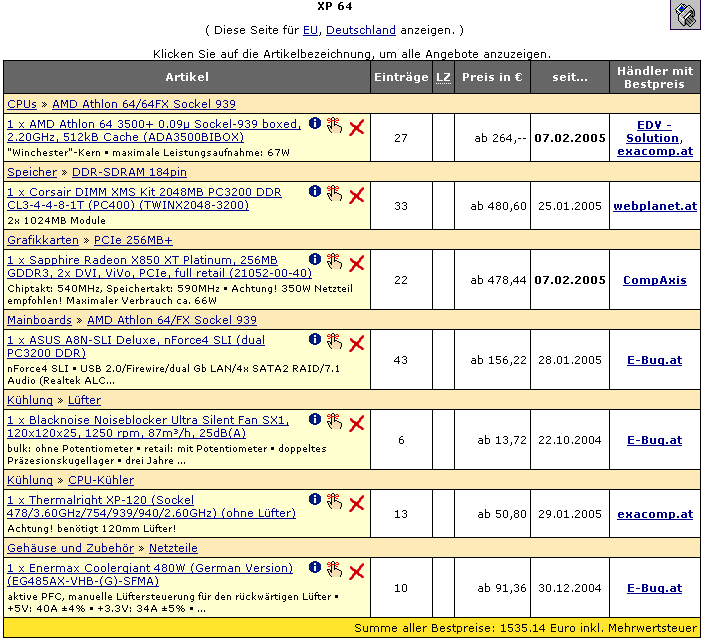The image size is (704, 641).
Task: Open AMD Athlon 64/64FX Sockel 939 CPU category
Action: [144, 104]
